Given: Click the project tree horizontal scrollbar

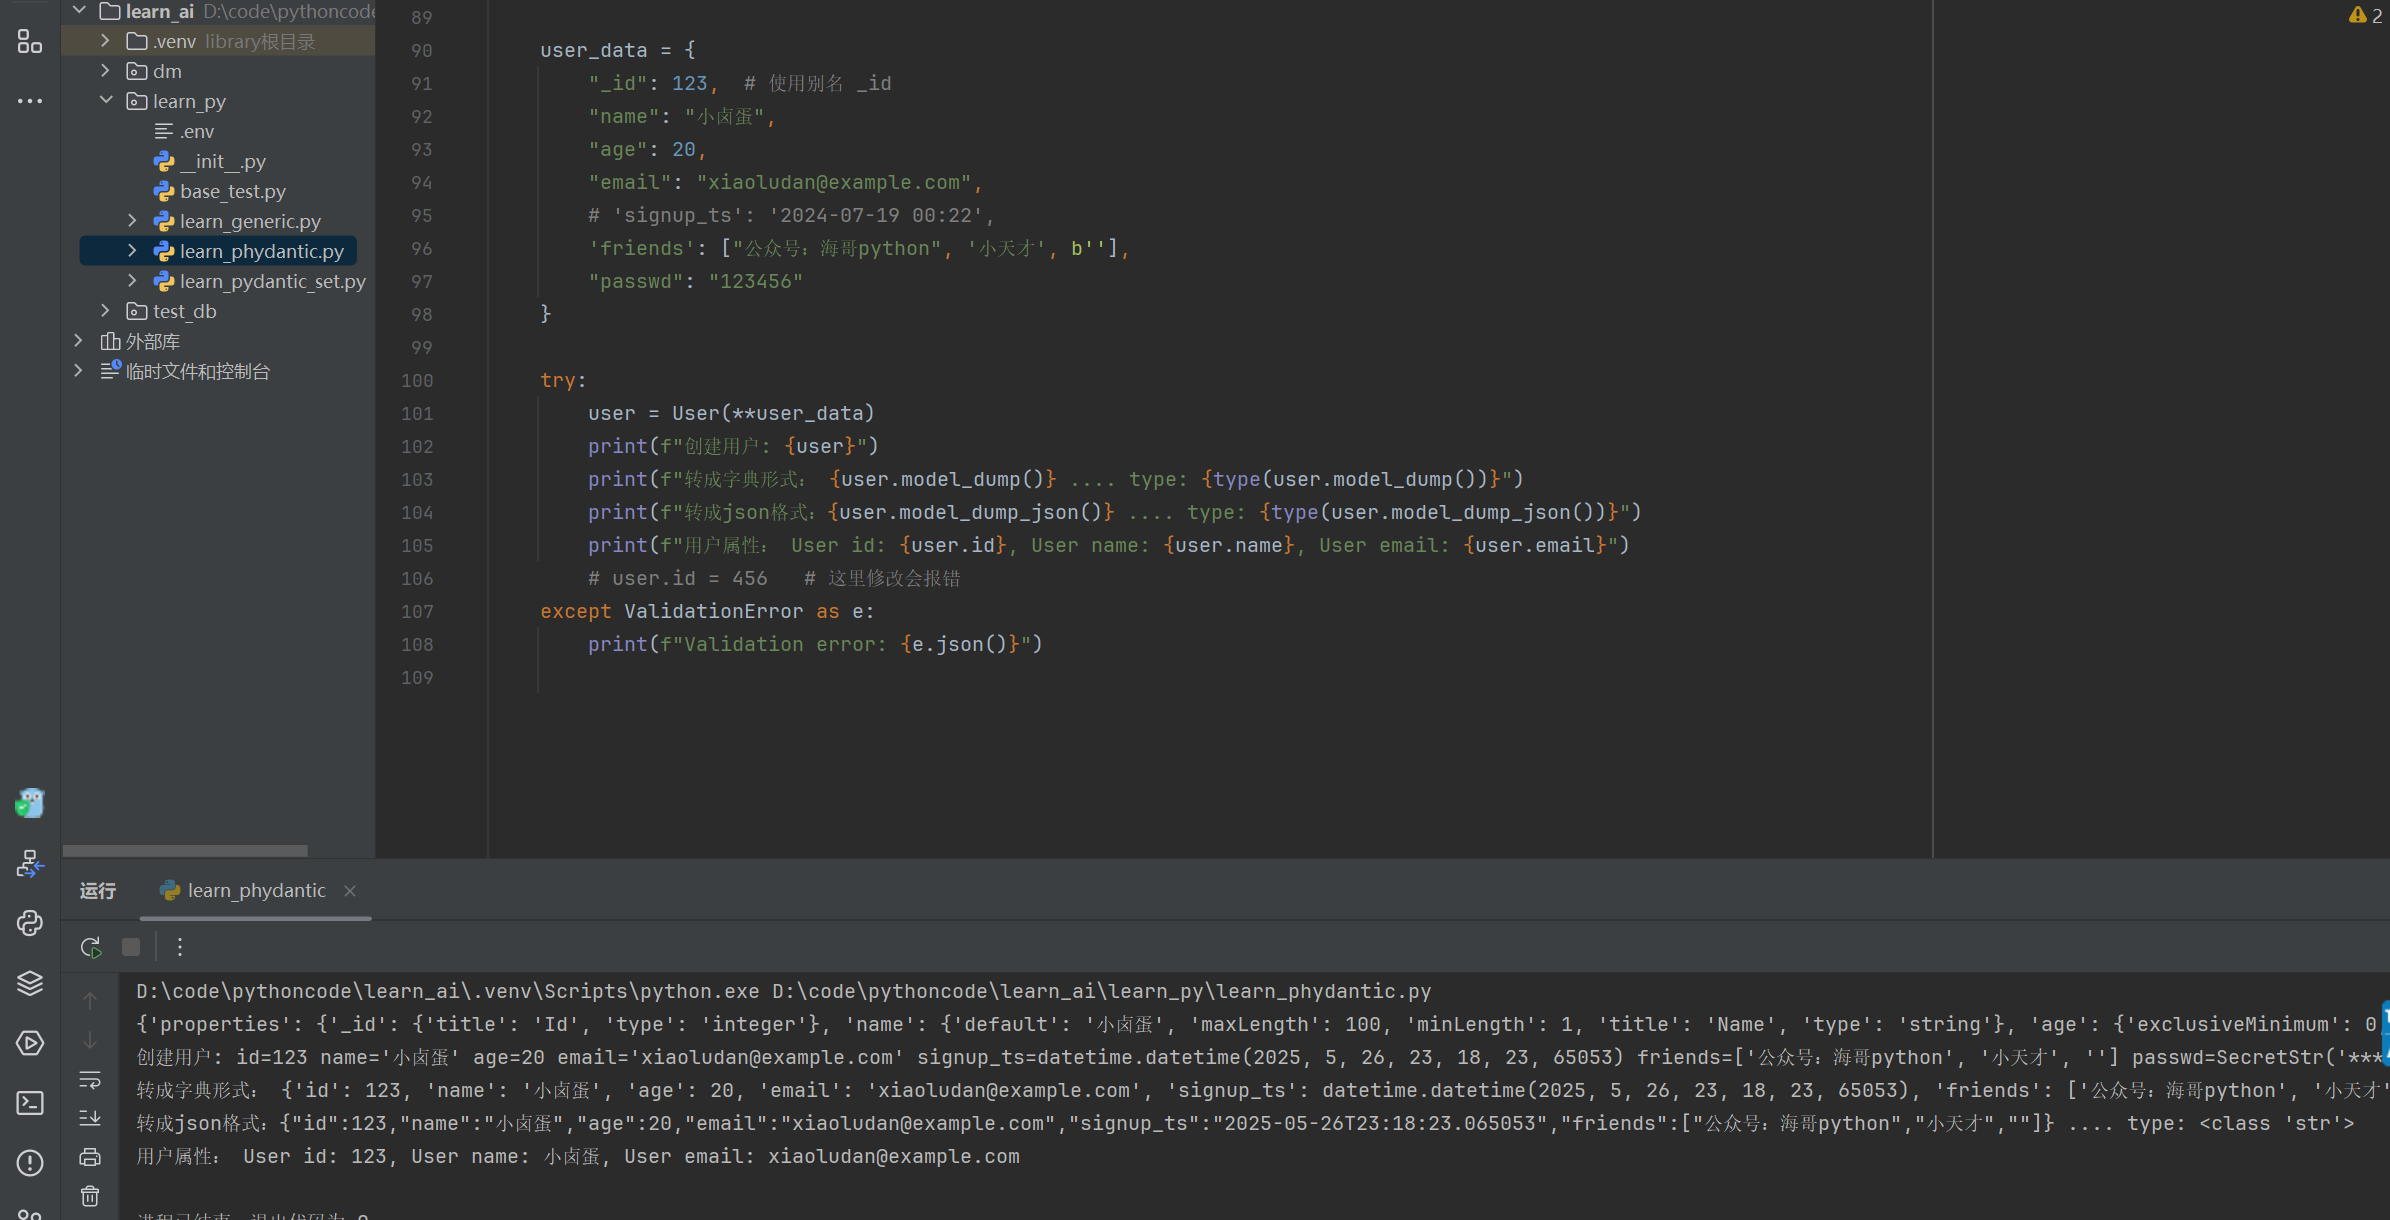Looking at the screenshot, I should tap(185, 851).
